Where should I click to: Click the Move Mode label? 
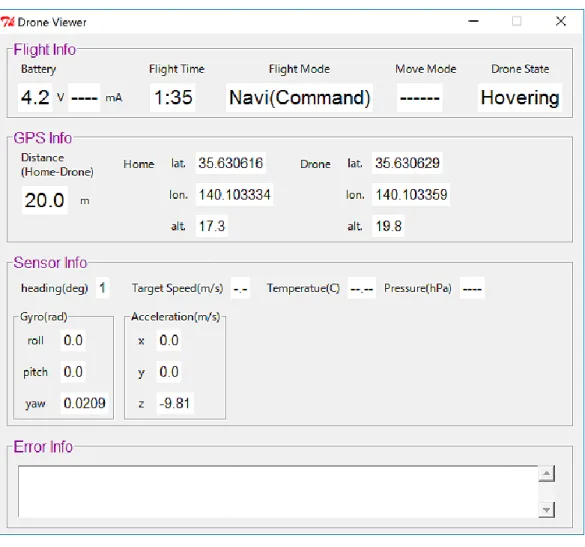click(x=426, y=69)
